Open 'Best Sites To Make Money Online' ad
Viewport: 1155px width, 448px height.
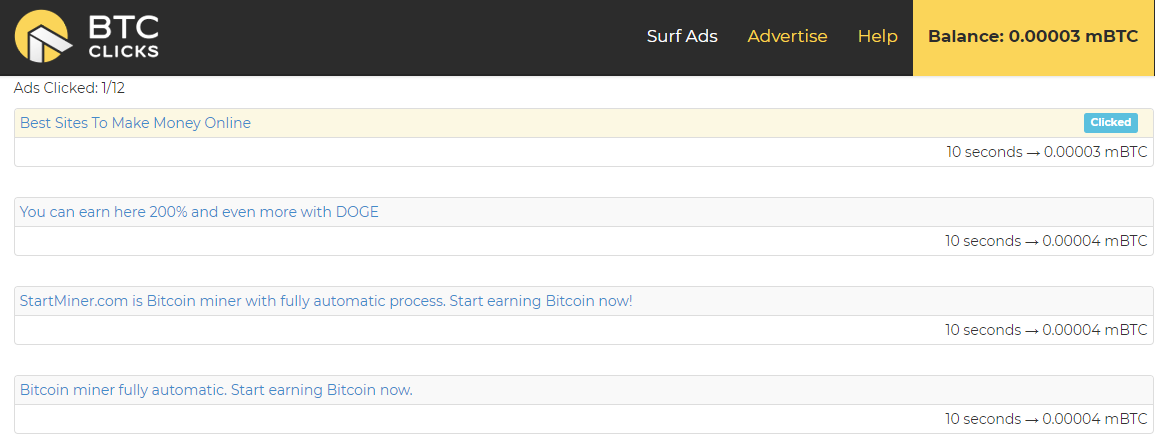[x=136, y=123]
